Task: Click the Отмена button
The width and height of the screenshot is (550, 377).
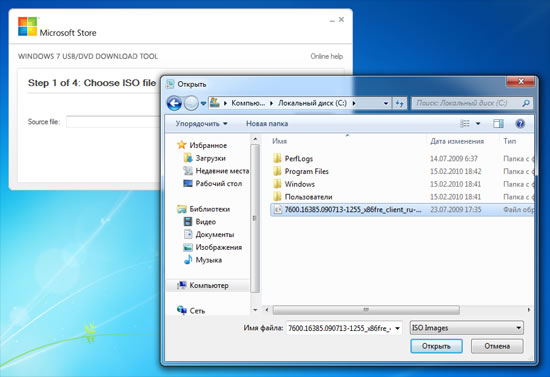Action: [497, 346]
